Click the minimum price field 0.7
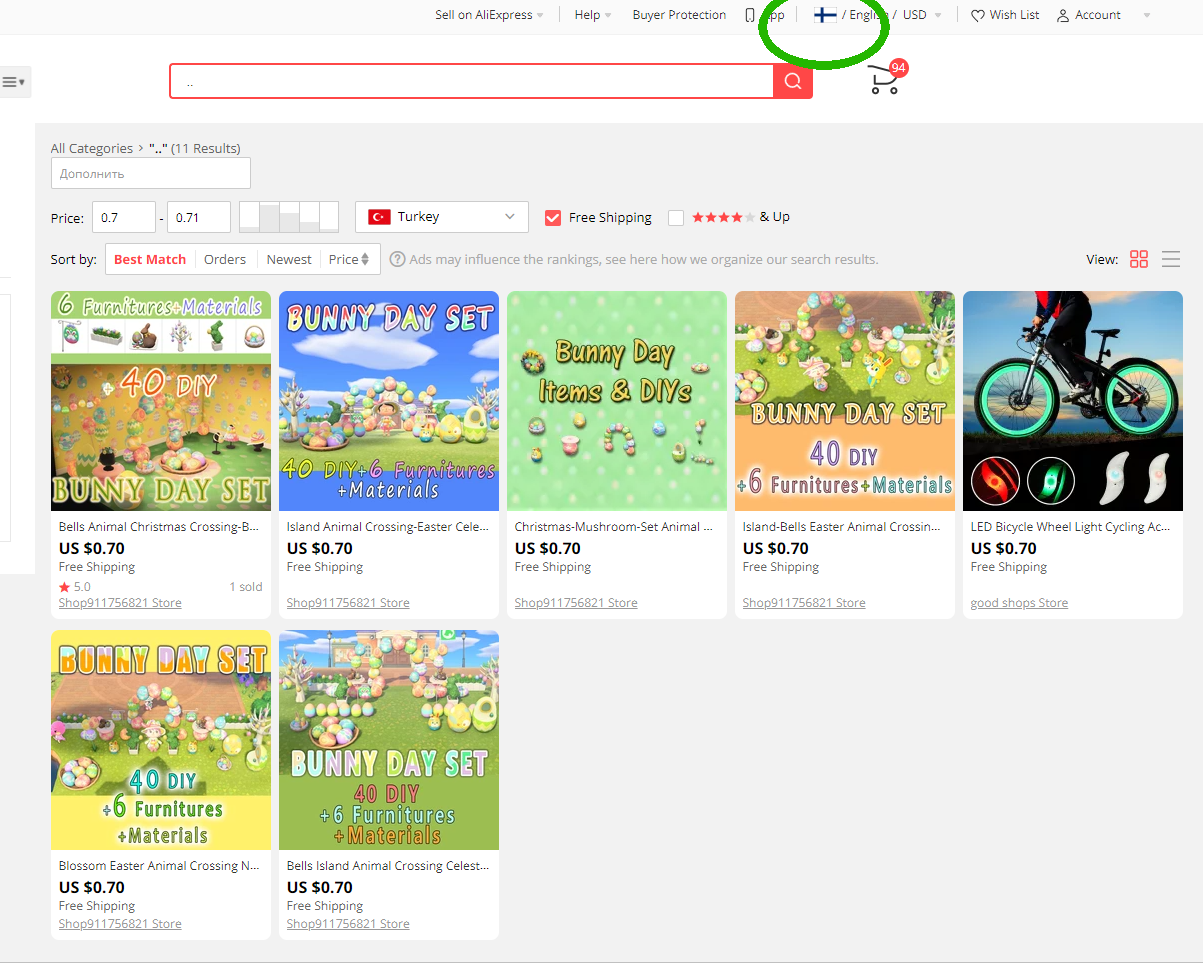The image size is (1203, 963). pyautogui.click(x=124, y=217)
